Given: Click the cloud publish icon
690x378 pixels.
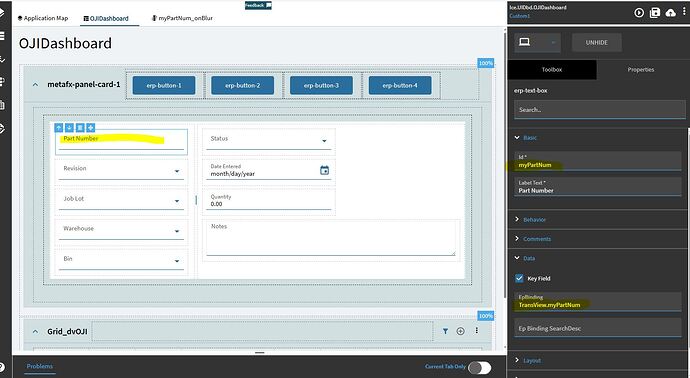Looking at the screenshot, I should tap(671, 13).
